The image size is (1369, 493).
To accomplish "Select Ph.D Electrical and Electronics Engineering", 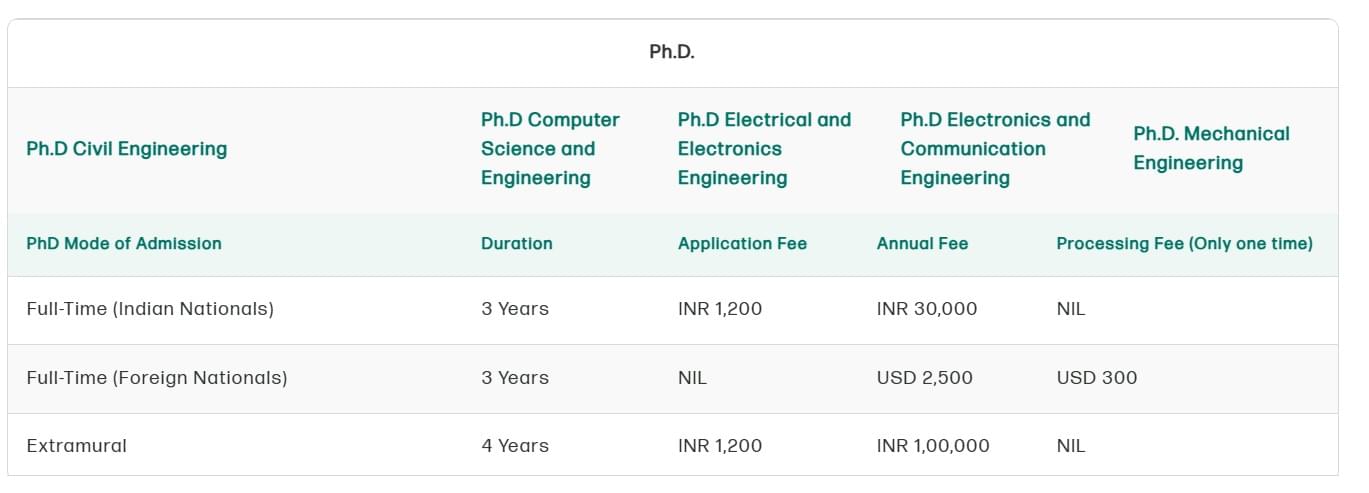I will pyautogui.click(x=764, y=149).
